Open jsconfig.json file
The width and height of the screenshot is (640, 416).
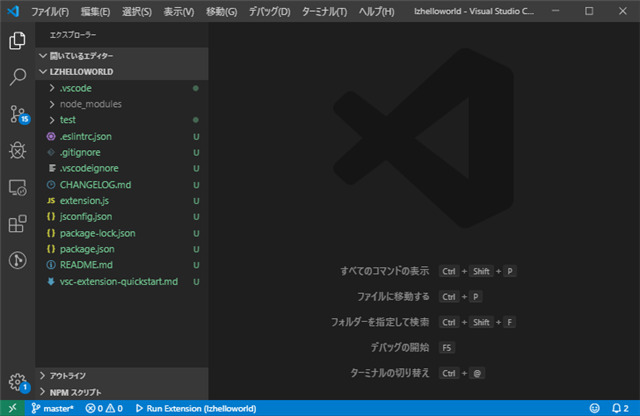(x=122, y=216)
